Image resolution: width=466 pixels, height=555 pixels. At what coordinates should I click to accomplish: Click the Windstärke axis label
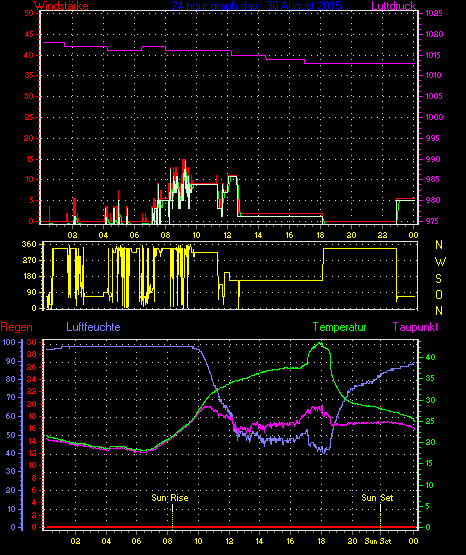pos(61,5)
